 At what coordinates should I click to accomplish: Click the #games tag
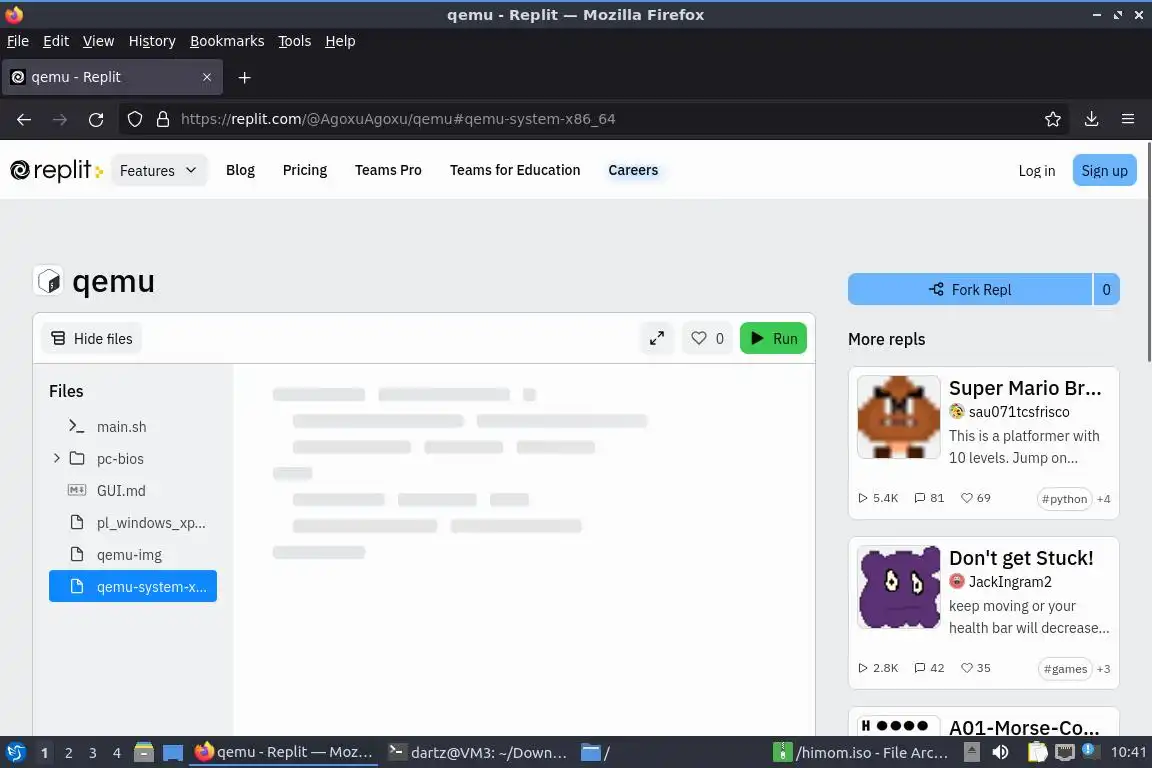pyautogui.click(x=1065, y=669)
